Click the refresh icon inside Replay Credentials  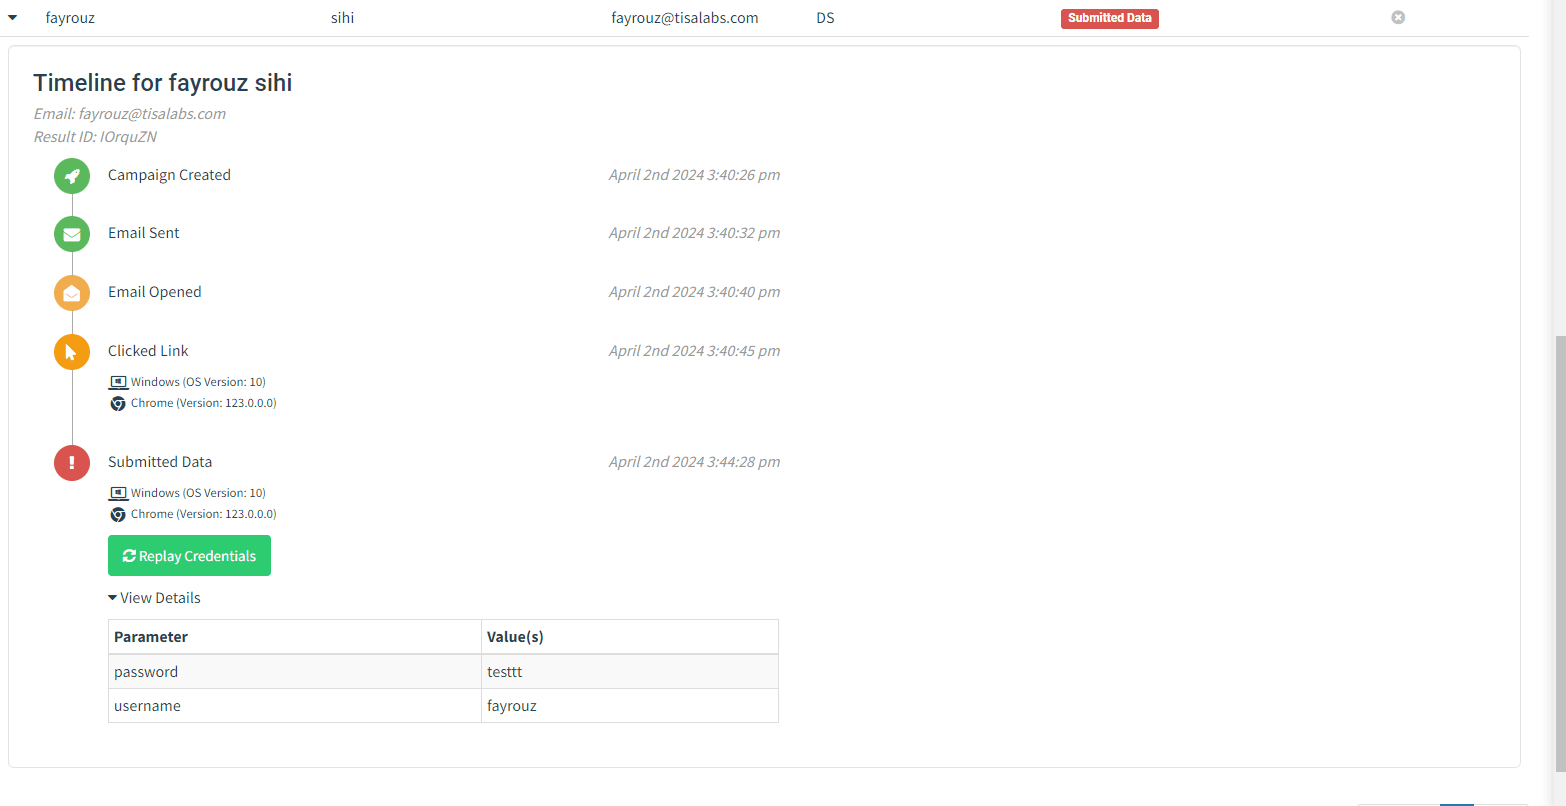tap(128, 555)
